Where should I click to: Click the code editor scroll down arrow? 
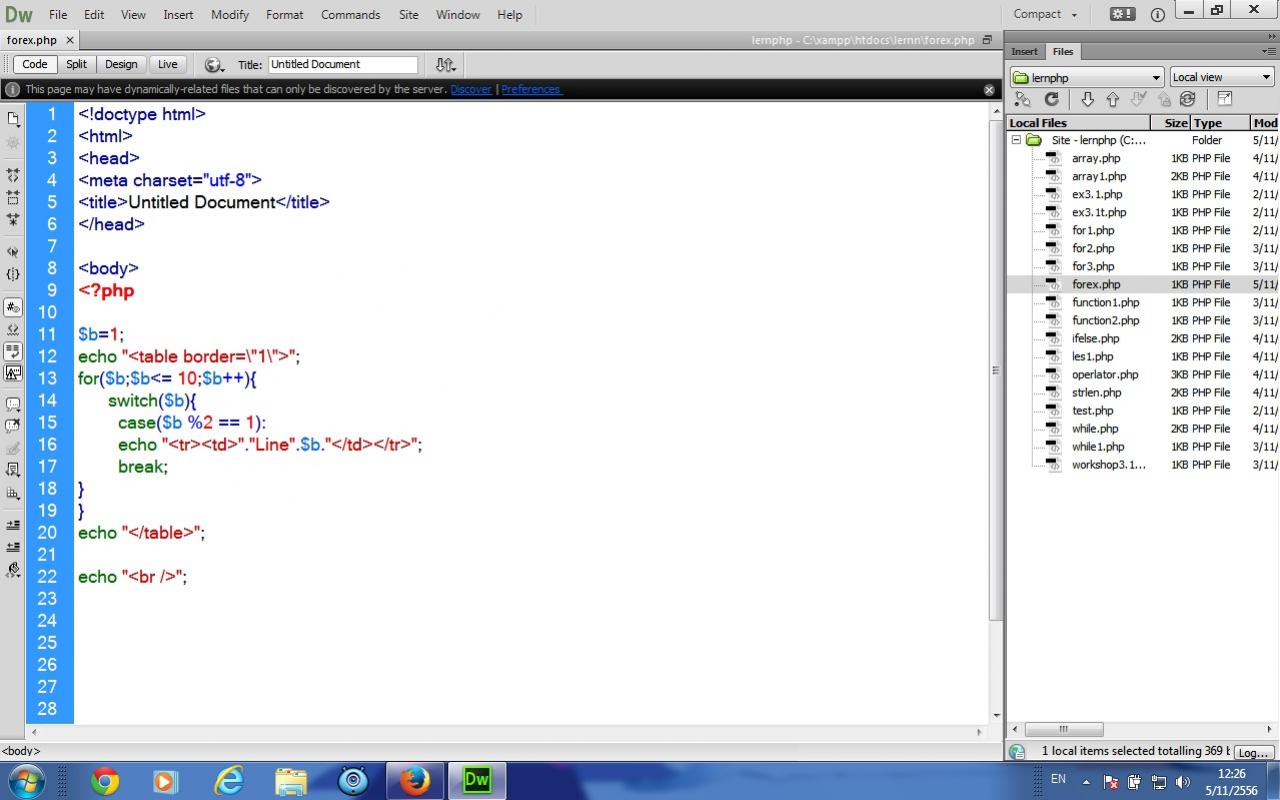click(x=996, y=716)
